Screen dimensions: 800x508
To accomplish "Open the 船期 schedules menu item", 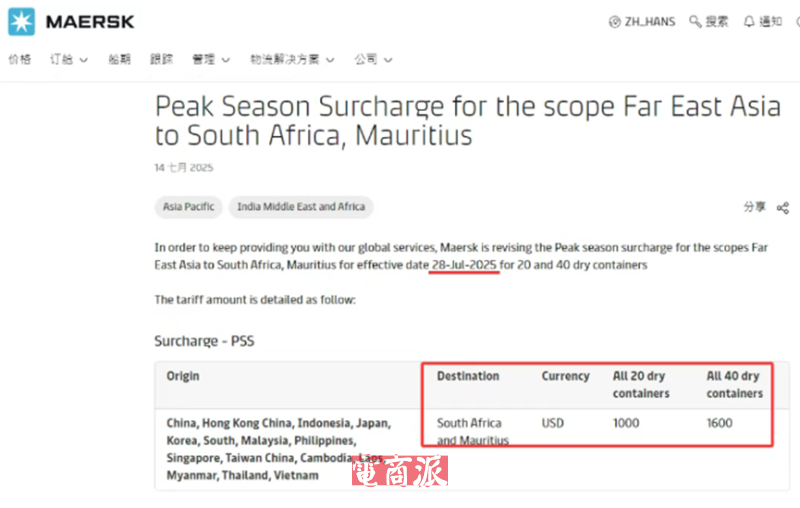I will pyautogui.click(x=119, y=59).
